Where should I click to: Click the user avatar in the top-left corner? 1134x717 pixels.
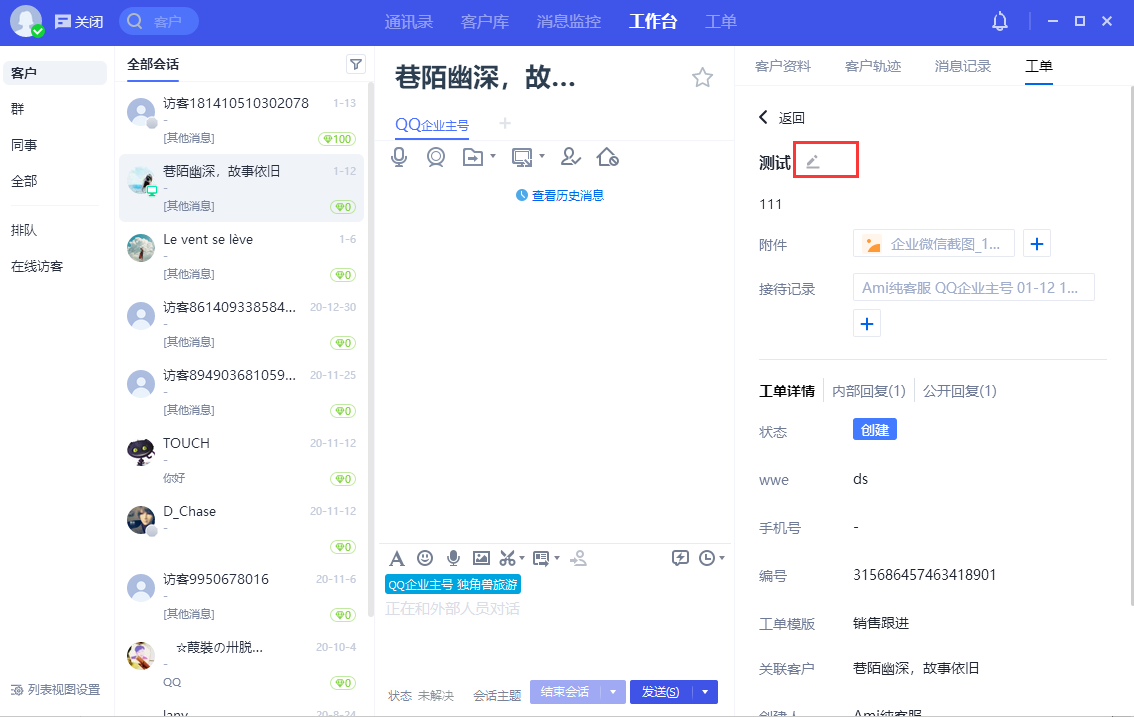[x=26, y=21]
